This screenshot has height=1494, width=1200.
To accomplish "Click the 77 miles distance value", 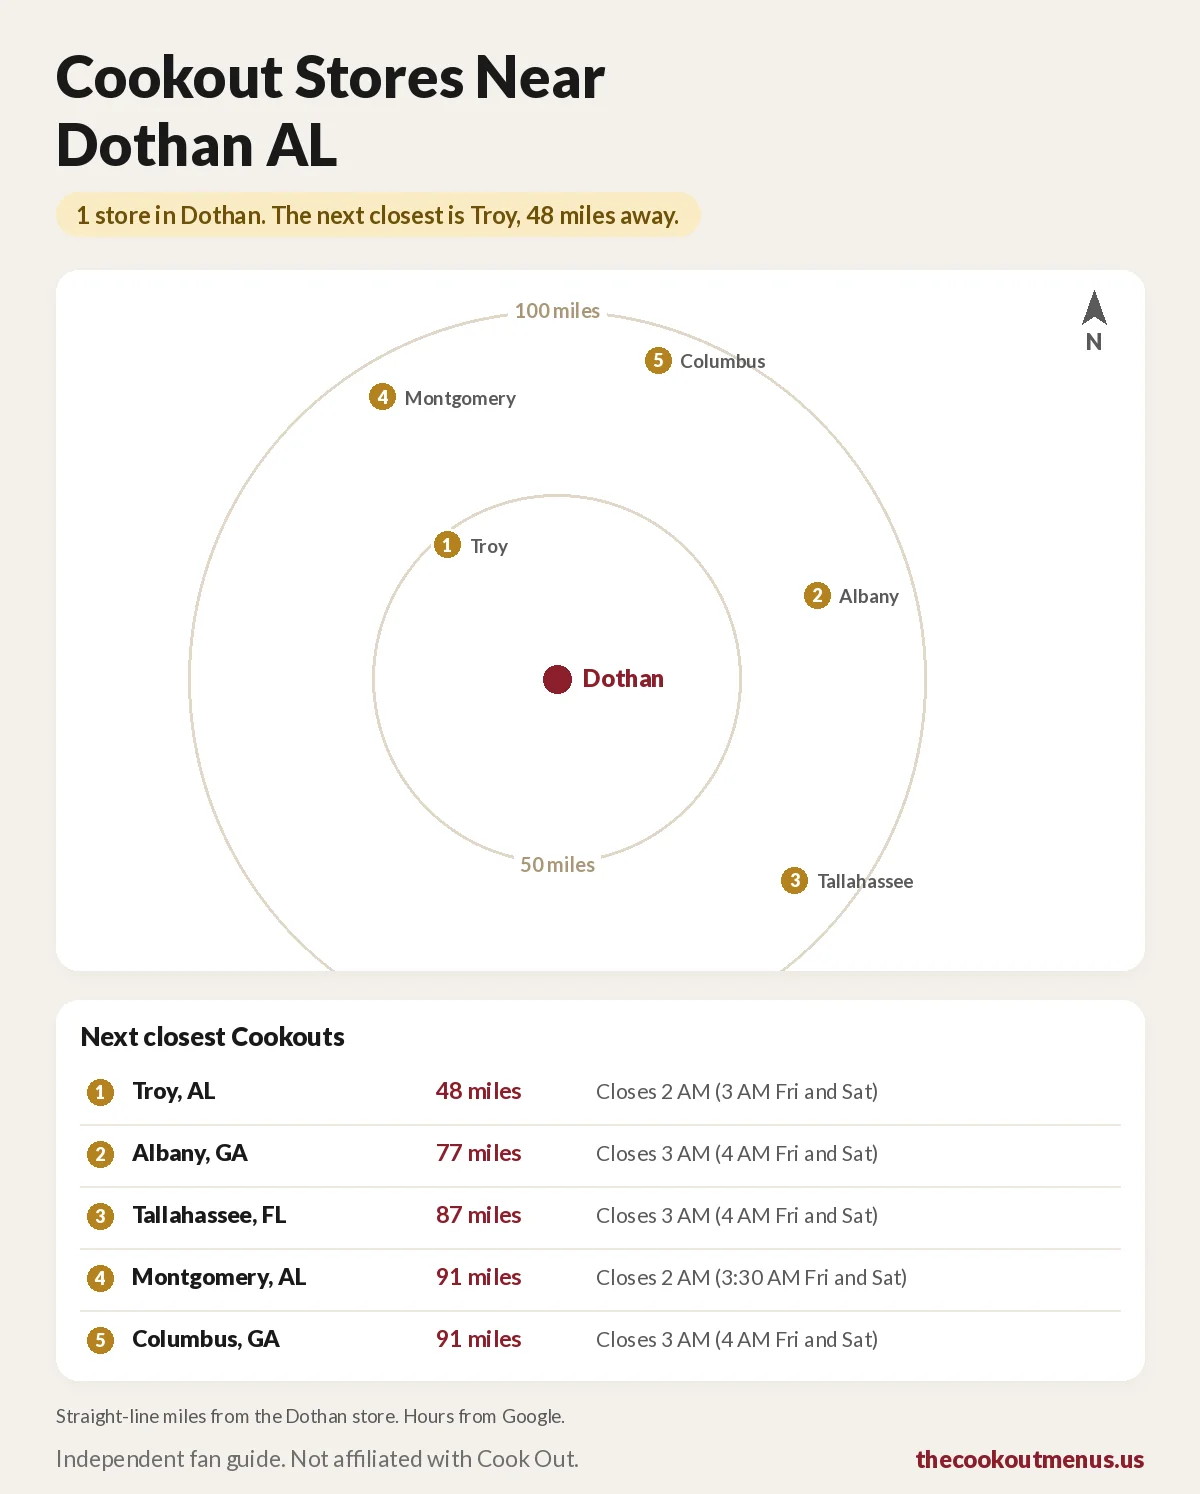I will (478, 1153).
